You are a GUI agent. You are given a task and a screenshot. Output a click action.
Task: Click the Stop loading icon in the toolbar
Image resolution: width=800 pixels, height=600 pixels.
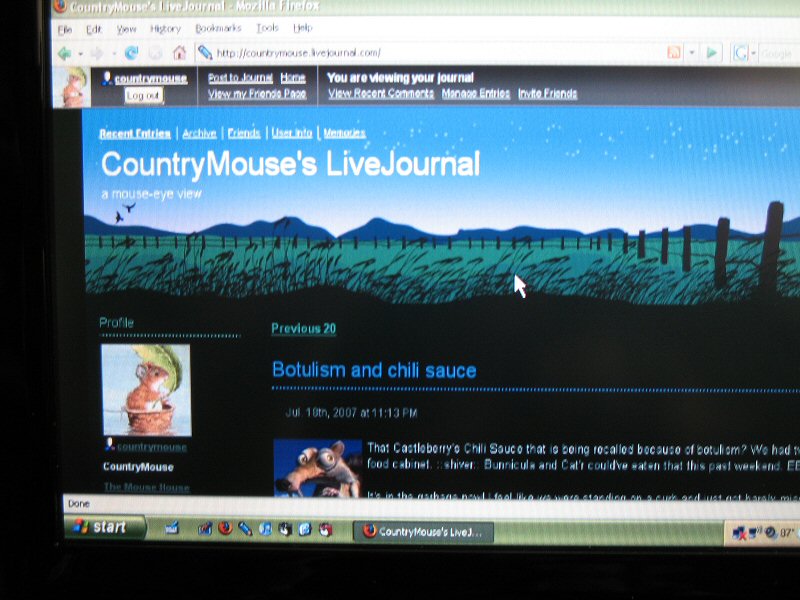[156, 53]
